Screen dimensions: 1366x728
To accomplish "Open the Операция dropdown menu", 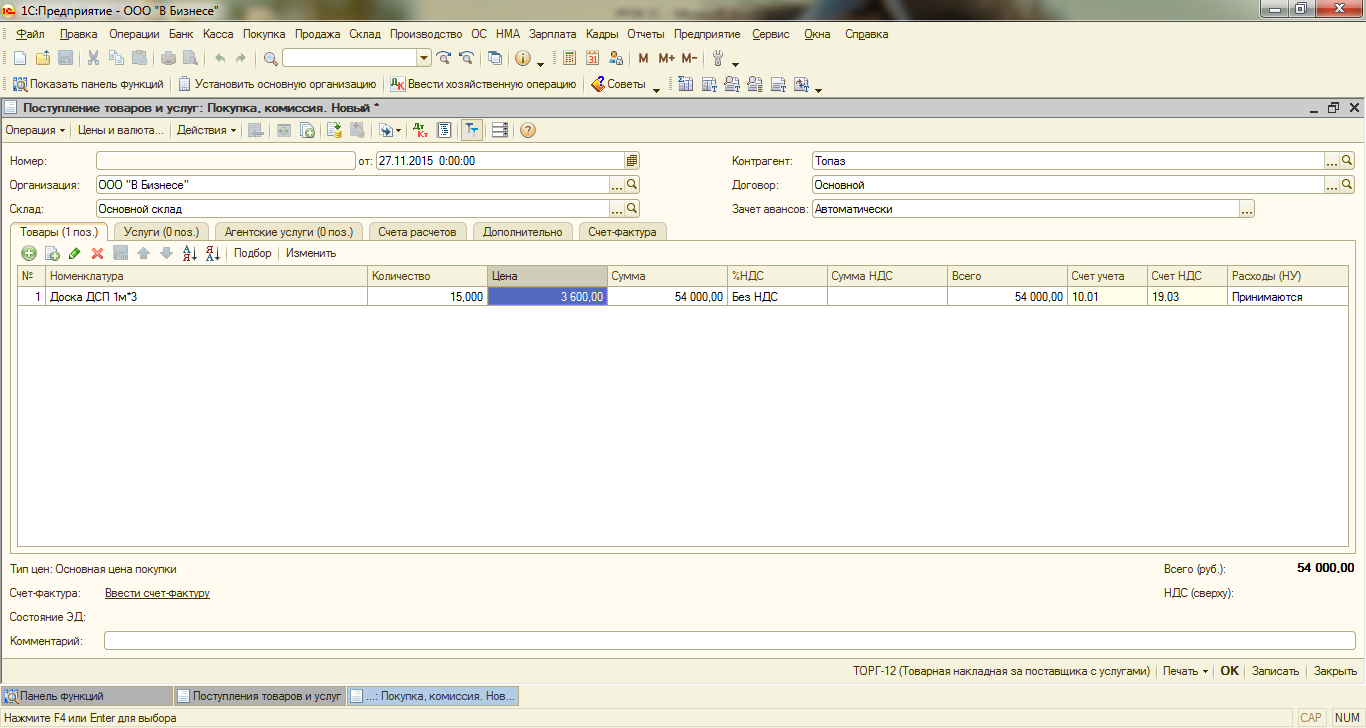I will (x=35, y=130).
